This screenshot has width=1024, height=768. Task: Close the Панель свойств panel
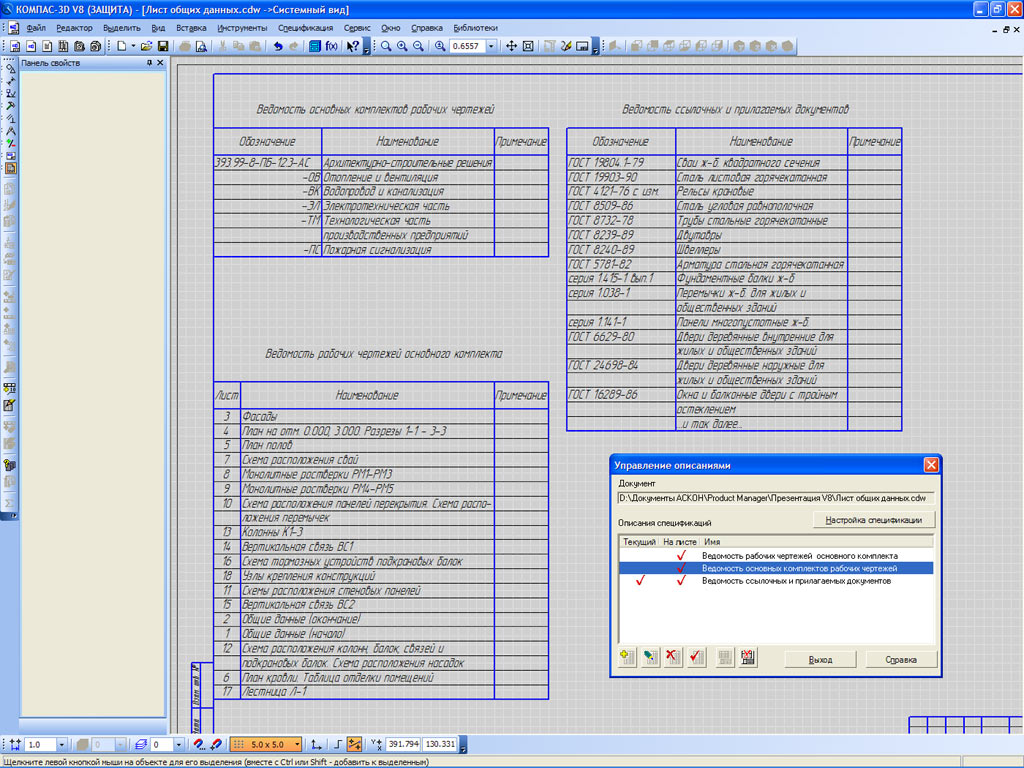[x=160, y=63]
